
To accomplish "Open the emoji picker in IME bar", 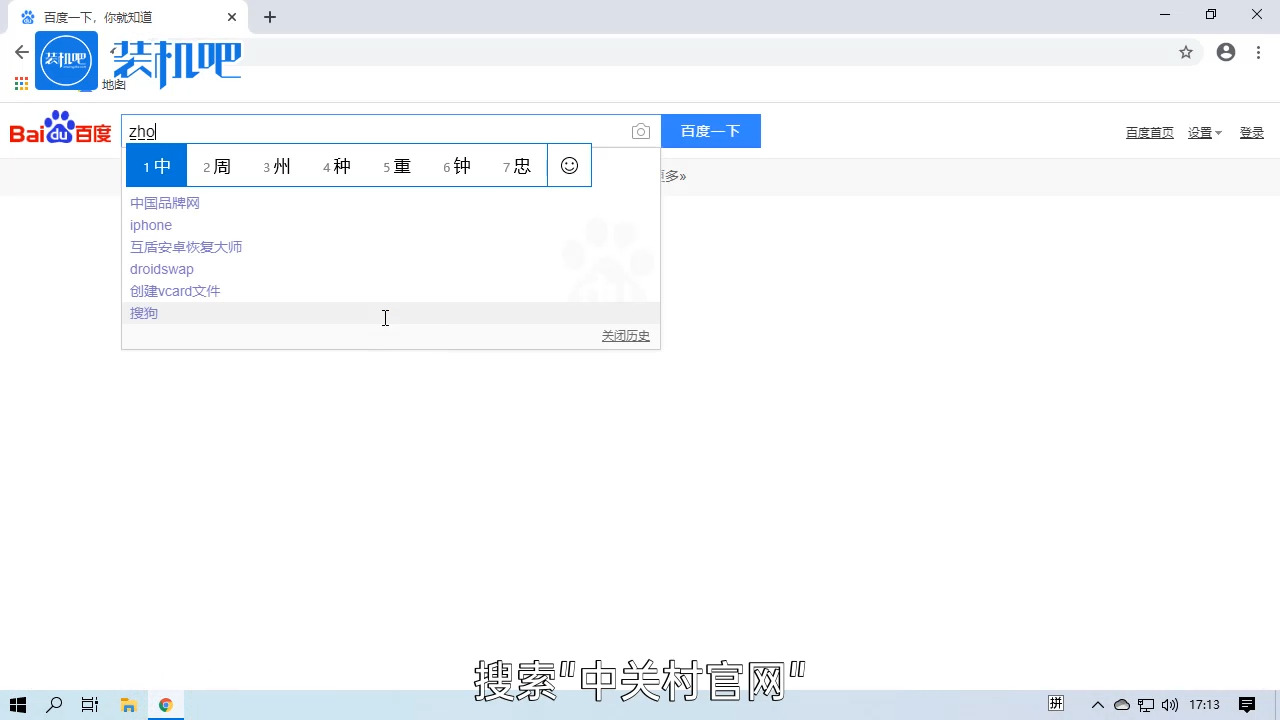I will pyautogui.click(x=569, y=166).
